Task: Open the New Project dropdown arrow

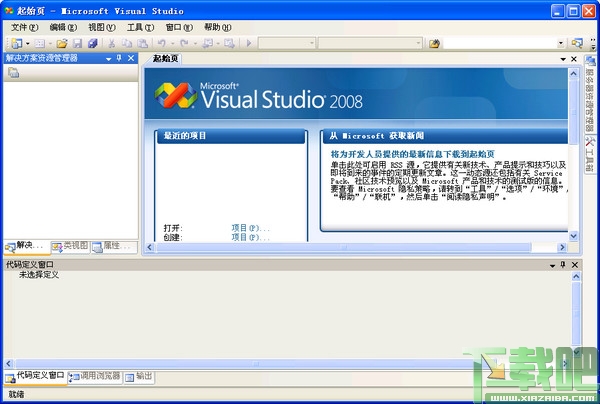Action: point(27,44)
